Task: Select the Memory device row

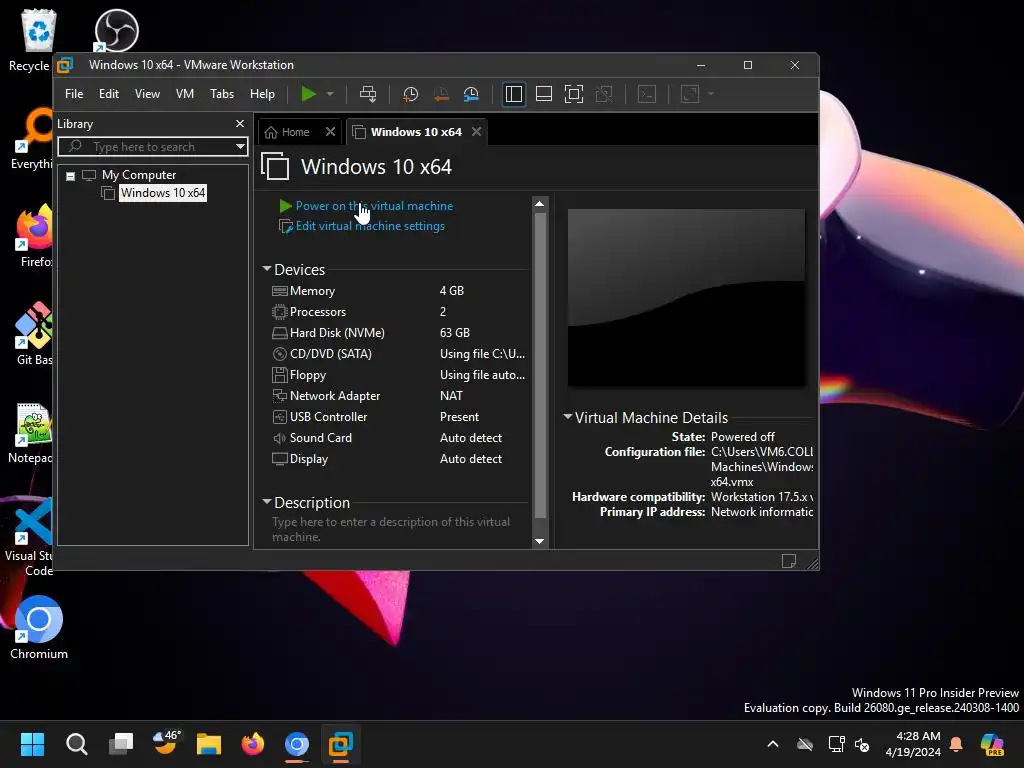Action: pos(398,291)
